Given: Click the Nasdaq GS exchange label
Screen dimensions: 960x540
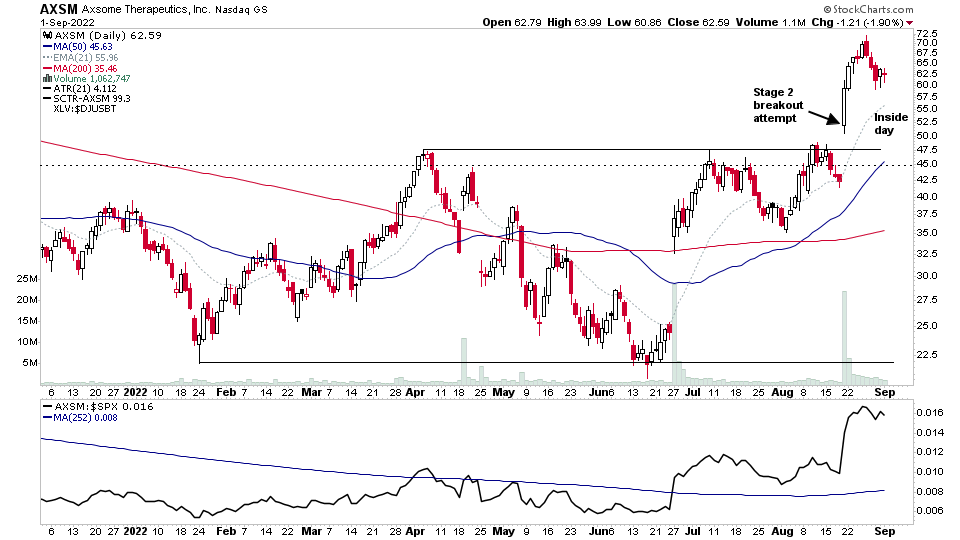Looking at the screenshot, I should click(x=241, y=10).
